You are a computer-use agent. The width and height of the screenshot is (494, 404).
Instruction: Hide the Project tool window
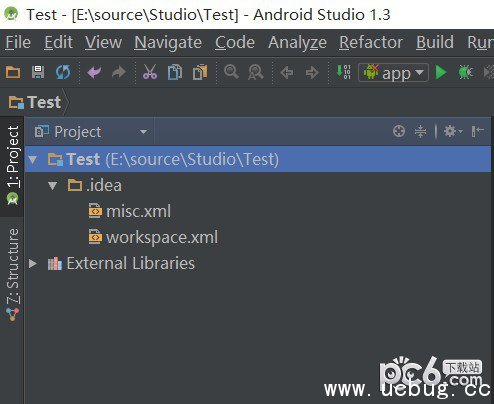[477, 131]
